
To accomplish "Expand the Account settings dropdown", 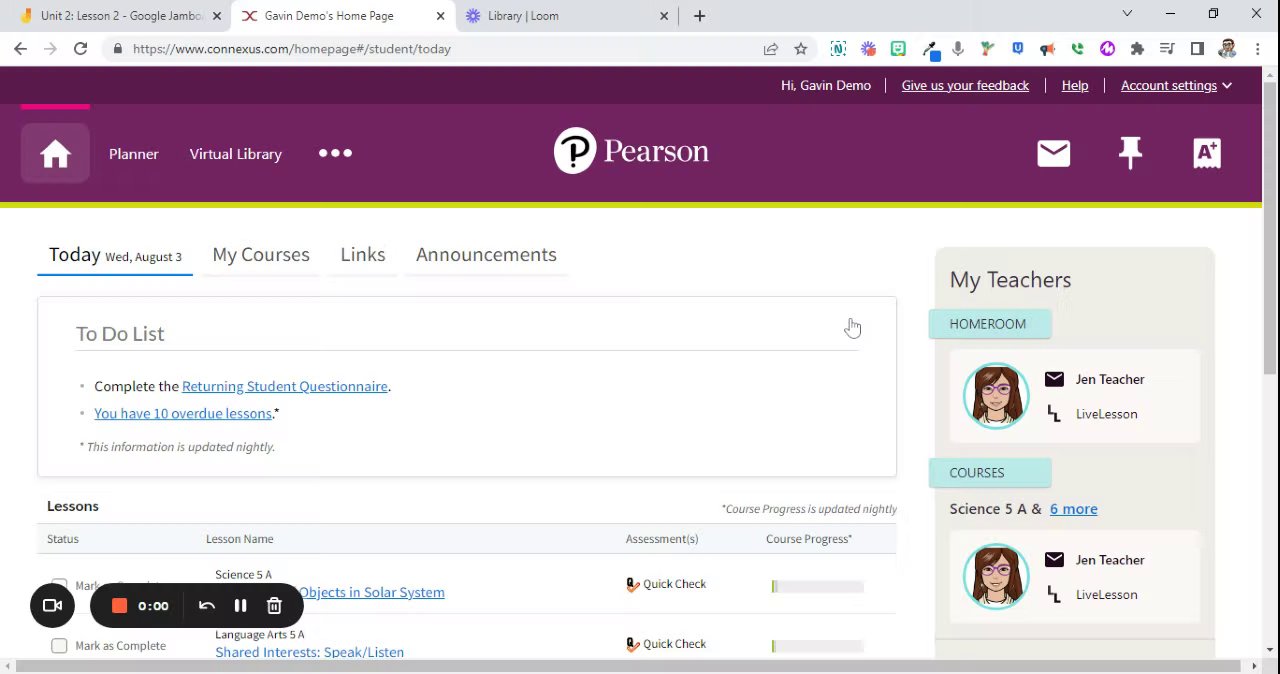I will coord(1176,86).
